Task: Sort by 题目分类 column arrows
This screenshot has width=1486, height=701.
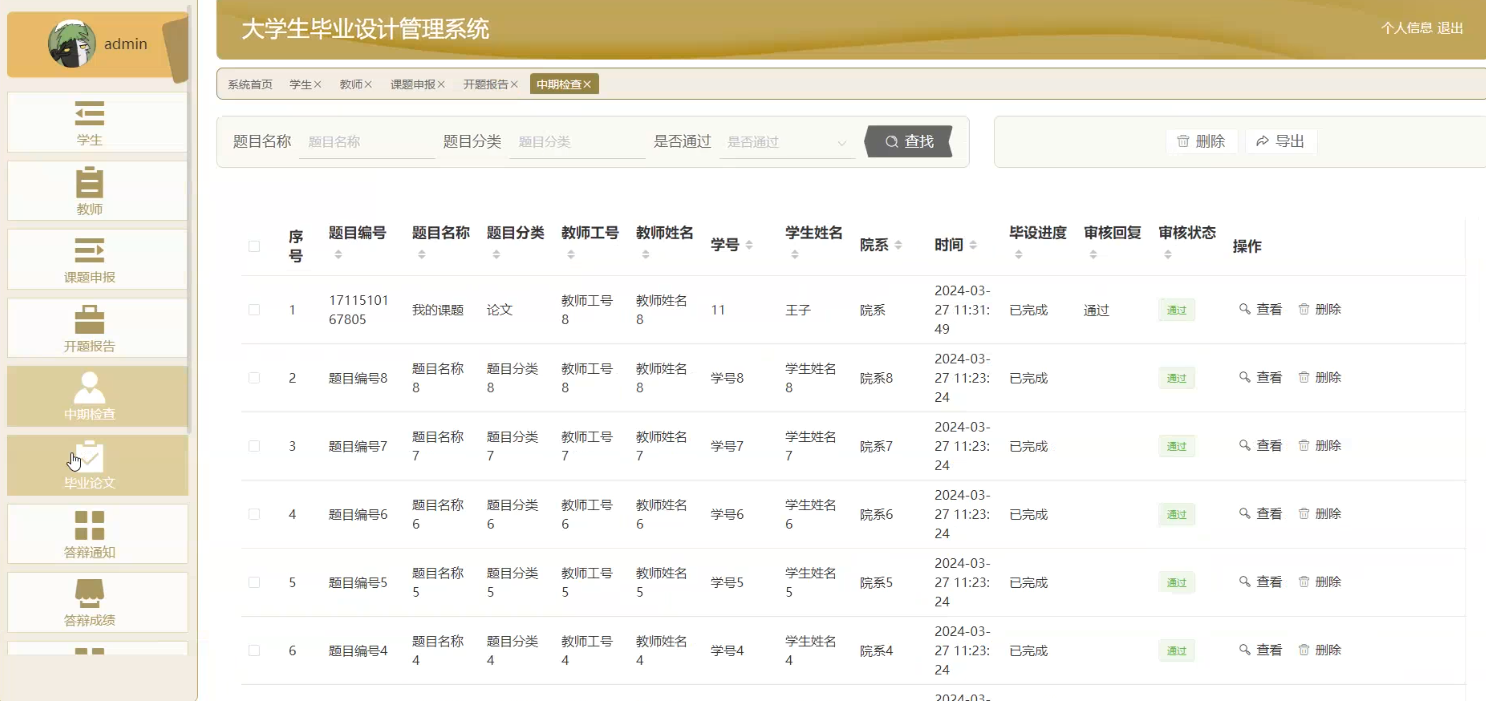Action: 496,255
